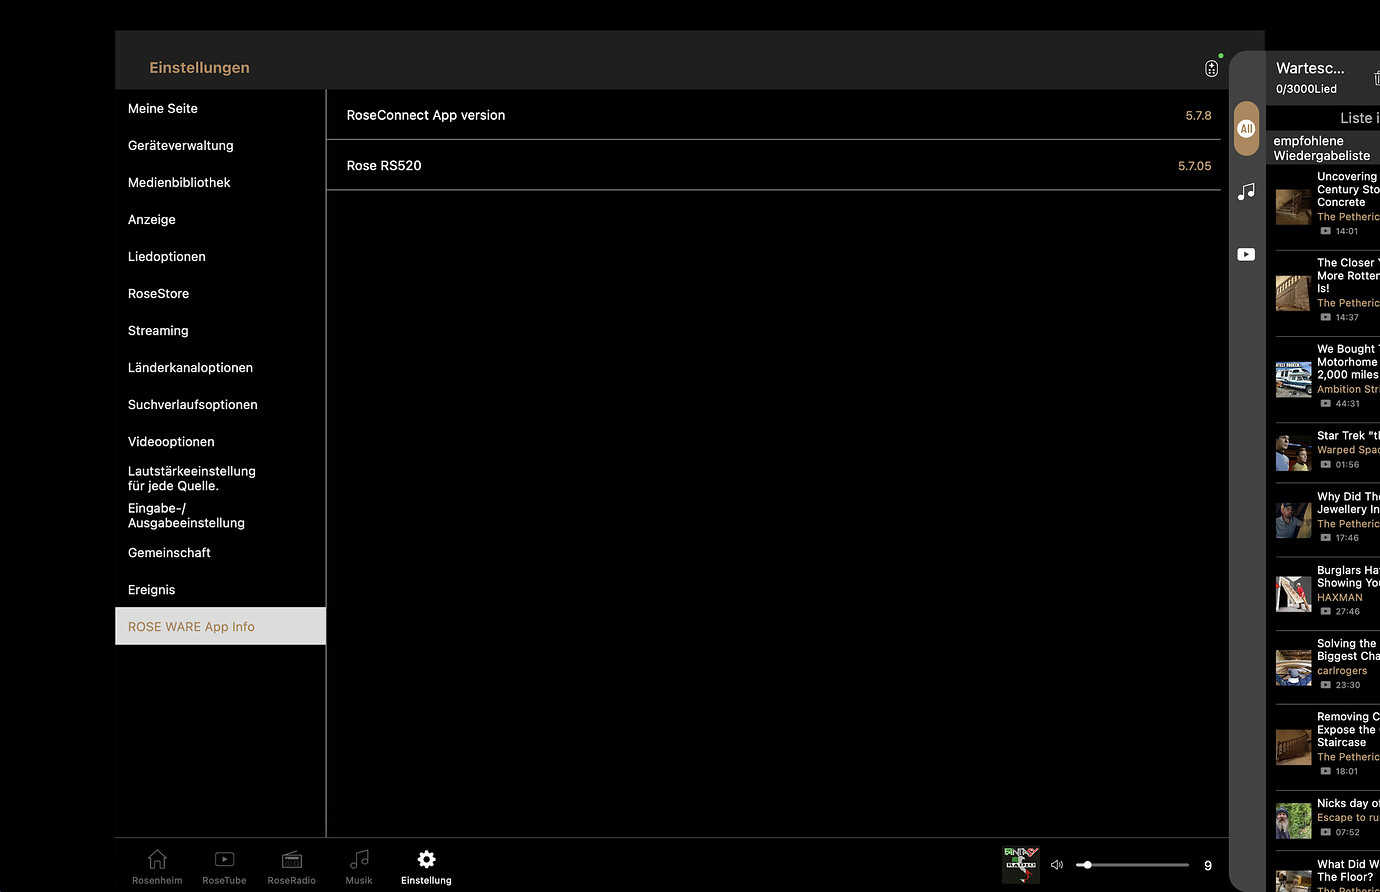
Task: Open Streaming settings
Action: click(x=220, y=330)
